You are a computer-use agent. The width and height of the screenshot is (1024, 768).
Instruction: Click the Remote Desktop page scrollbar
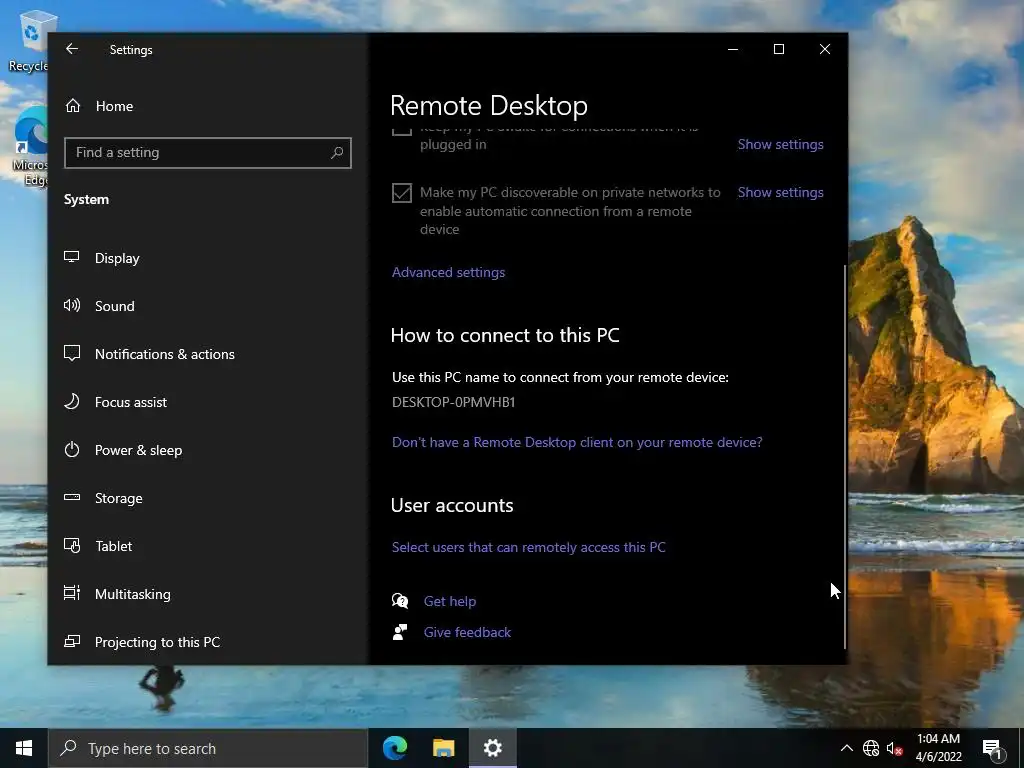pos(845,457)
